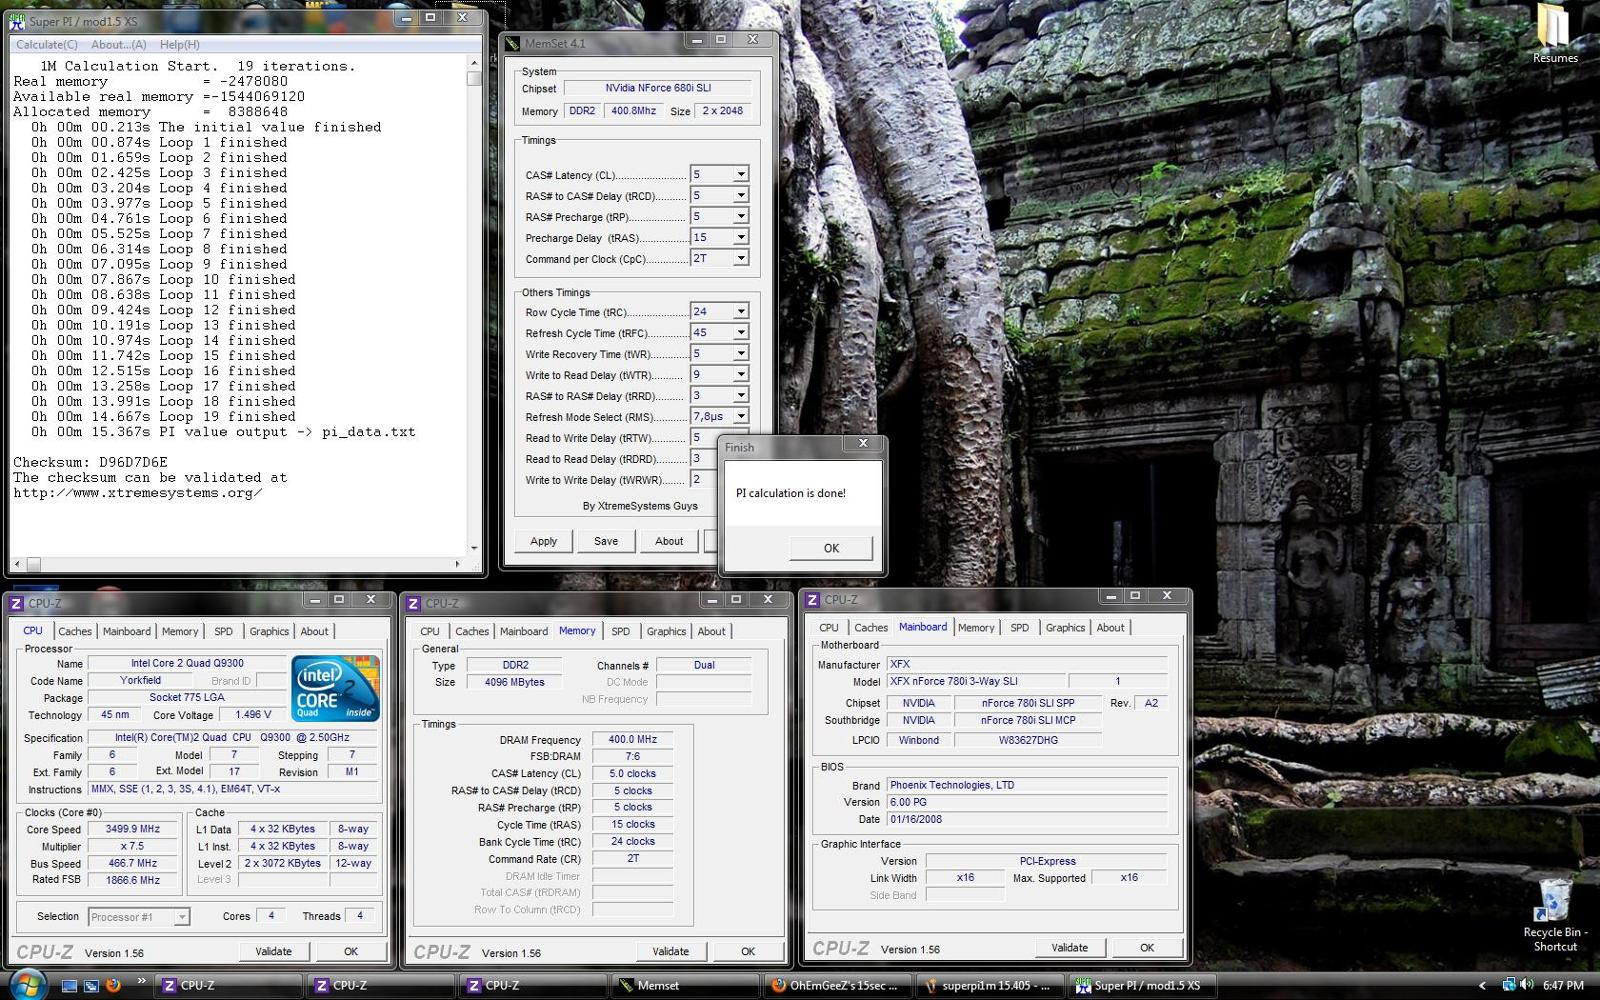Click Apply in the MemSet window

(544, 541)
